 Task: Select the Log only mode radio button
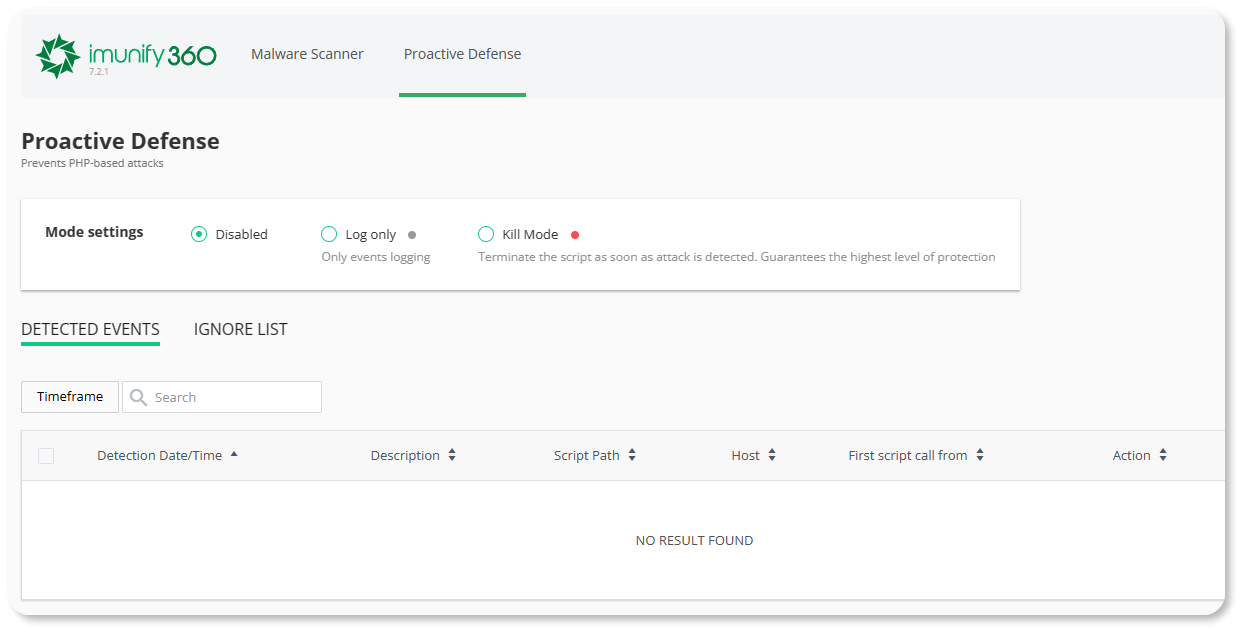coord(329,234)
